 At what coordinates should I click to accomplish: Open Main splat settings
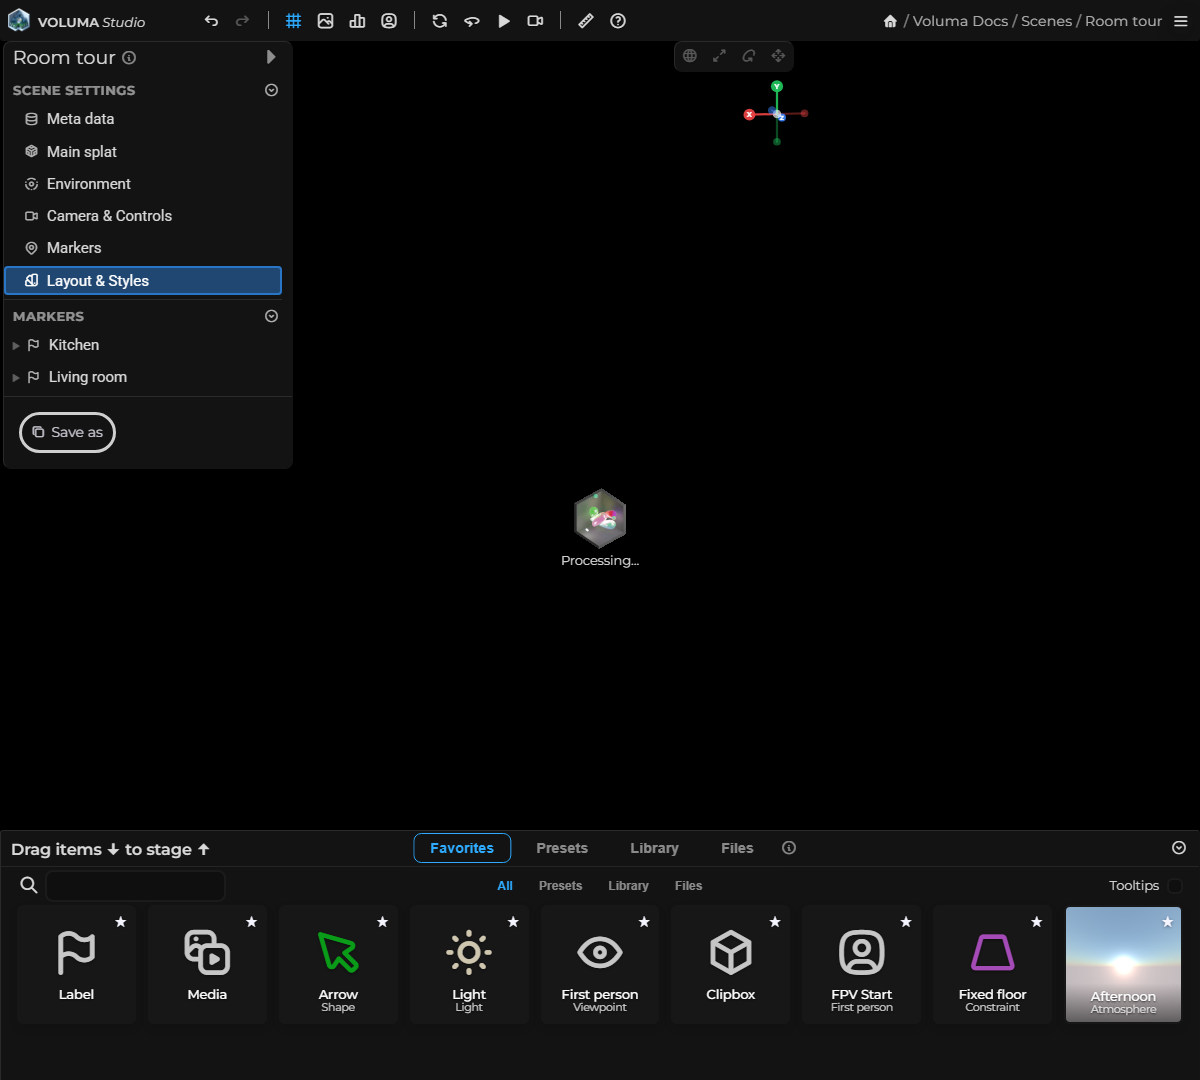[x=143, y=152]
